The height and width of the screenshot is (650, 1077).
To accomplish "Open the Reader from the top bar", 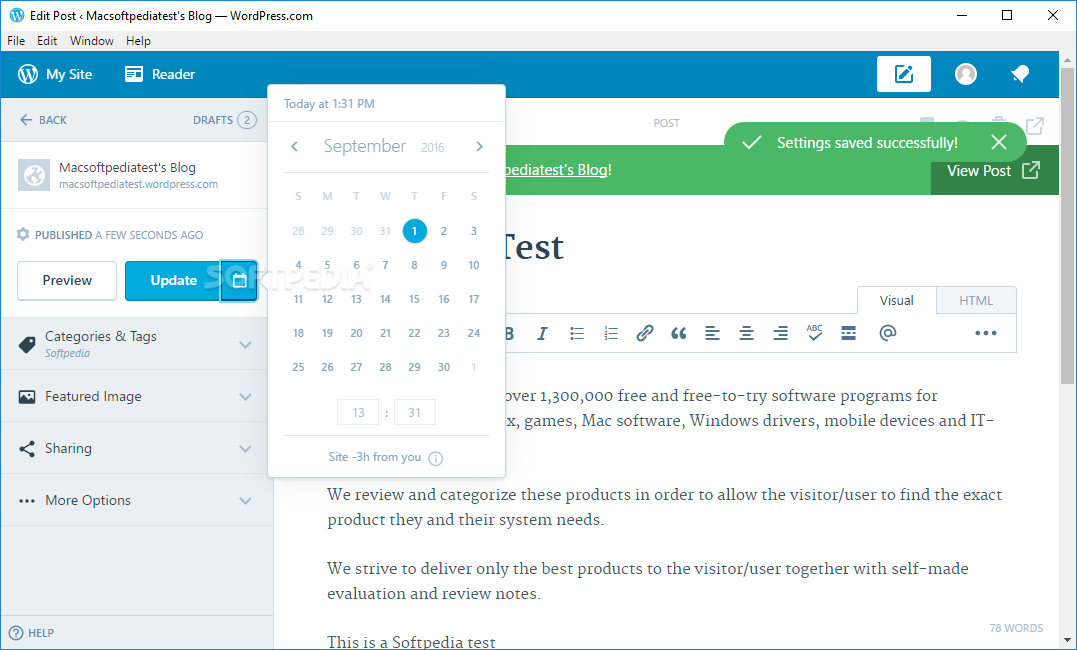I will click(x=160, y=74).
